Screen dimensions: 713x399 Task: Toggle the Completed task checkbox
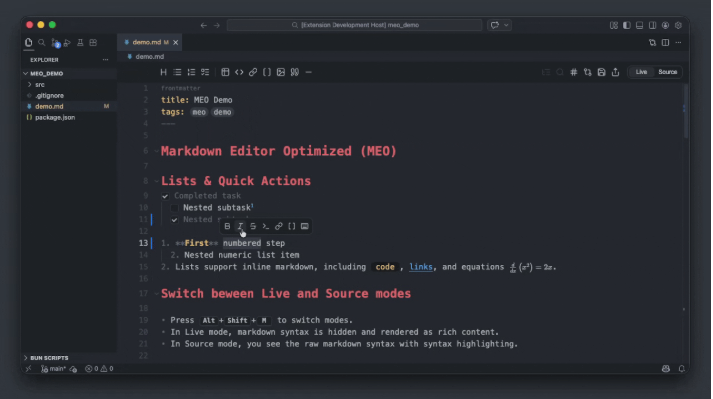165,196
